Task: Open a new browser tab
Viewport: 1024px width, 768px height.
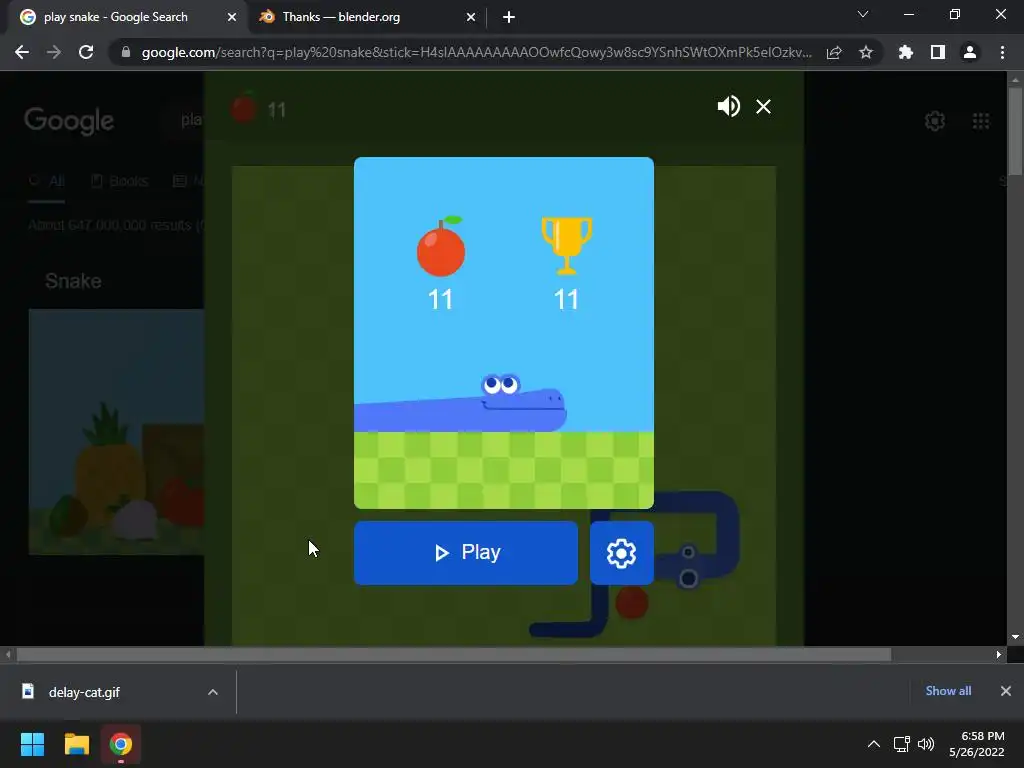Action: pos(509,17)
